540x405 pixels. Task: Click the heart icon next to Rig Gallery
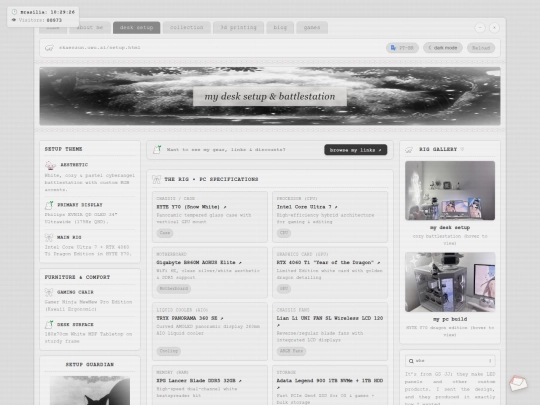(462, 149)
